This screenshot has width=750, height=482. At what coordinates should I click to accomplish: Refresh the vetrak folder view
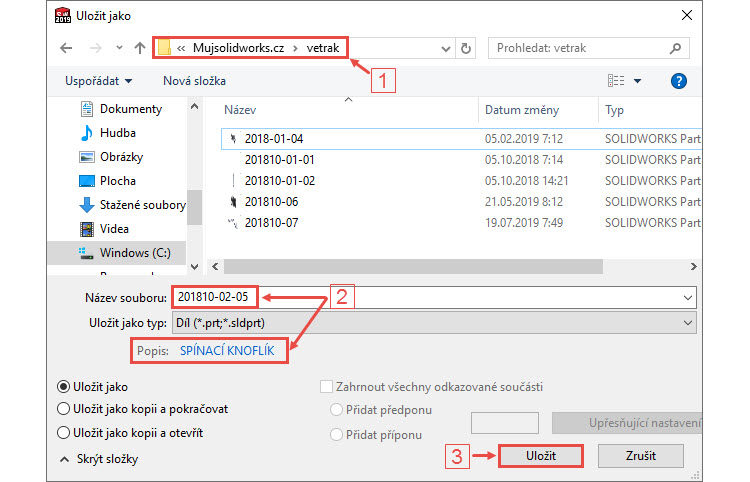(x=467, y=47)
